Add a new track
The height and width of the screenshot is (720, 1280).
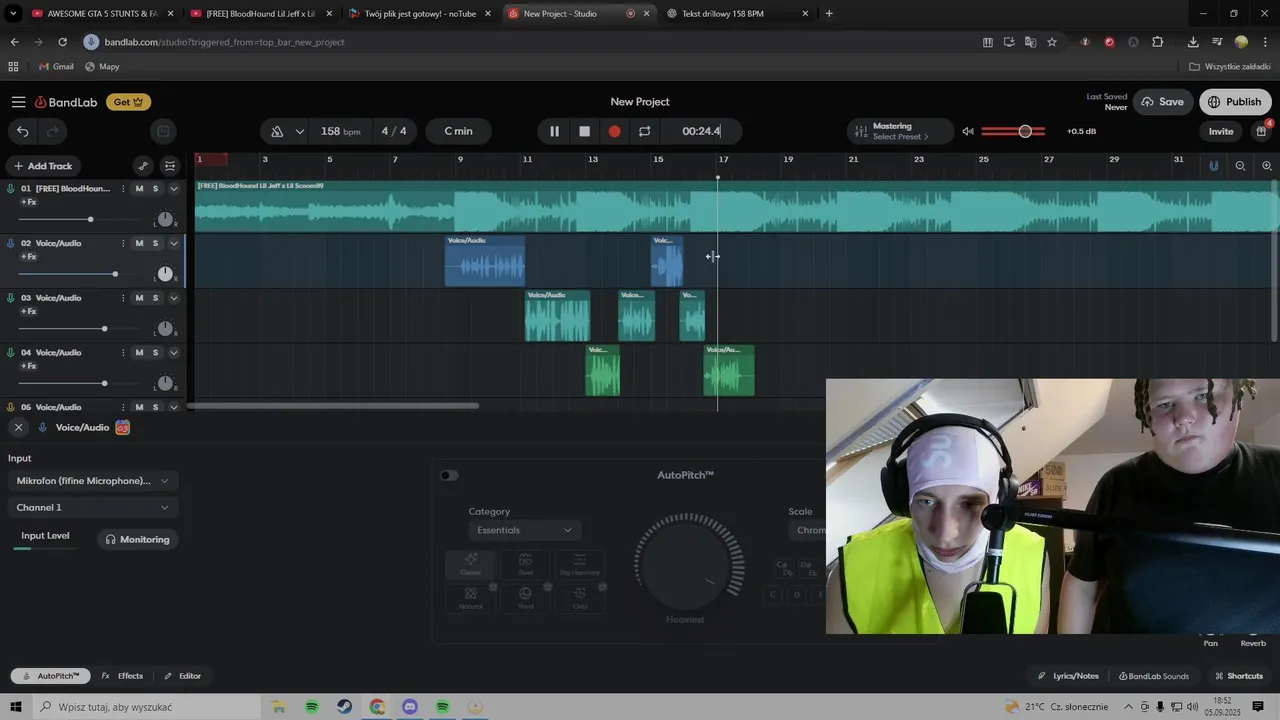click(43, 166)
